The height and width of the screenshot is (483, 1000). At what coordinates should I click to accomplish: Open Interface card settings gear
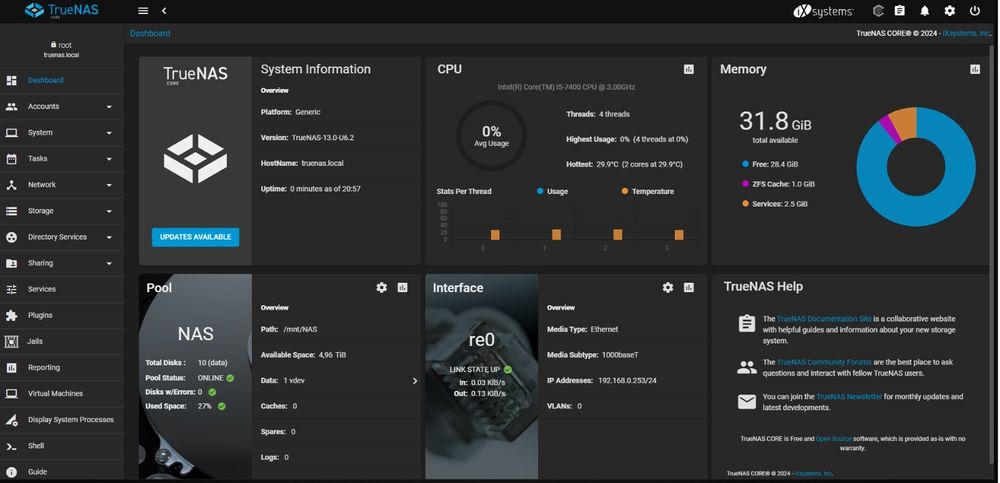(x=668, y=288)
